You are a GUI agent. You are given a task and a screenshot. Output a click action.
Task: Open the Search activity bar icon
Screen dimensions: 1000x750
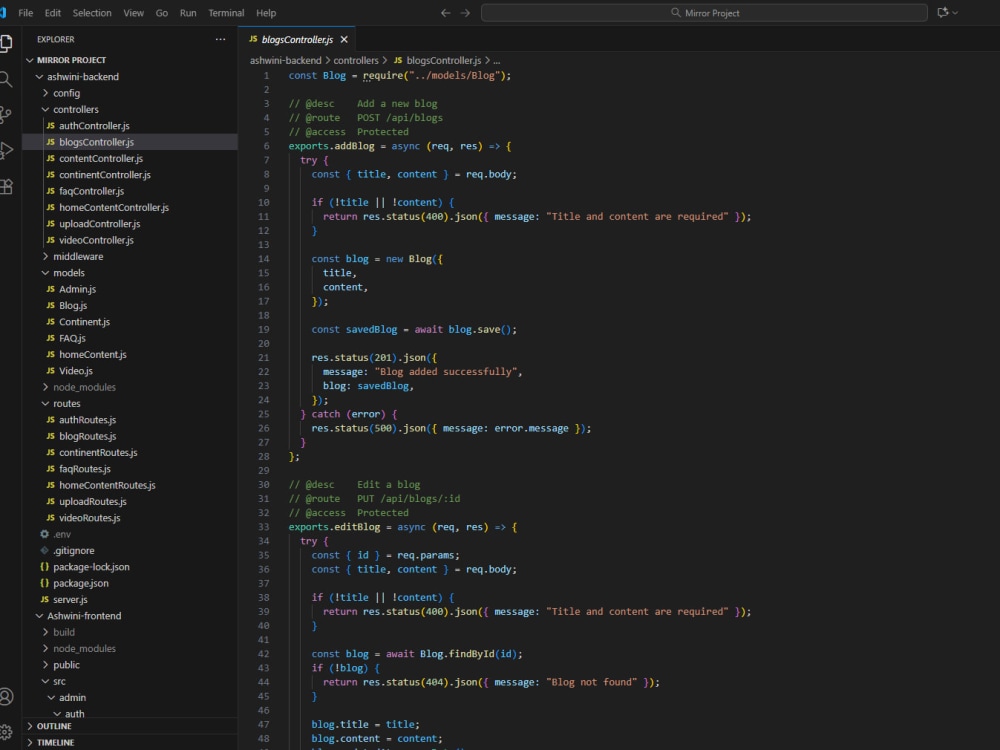click(6, 80)
